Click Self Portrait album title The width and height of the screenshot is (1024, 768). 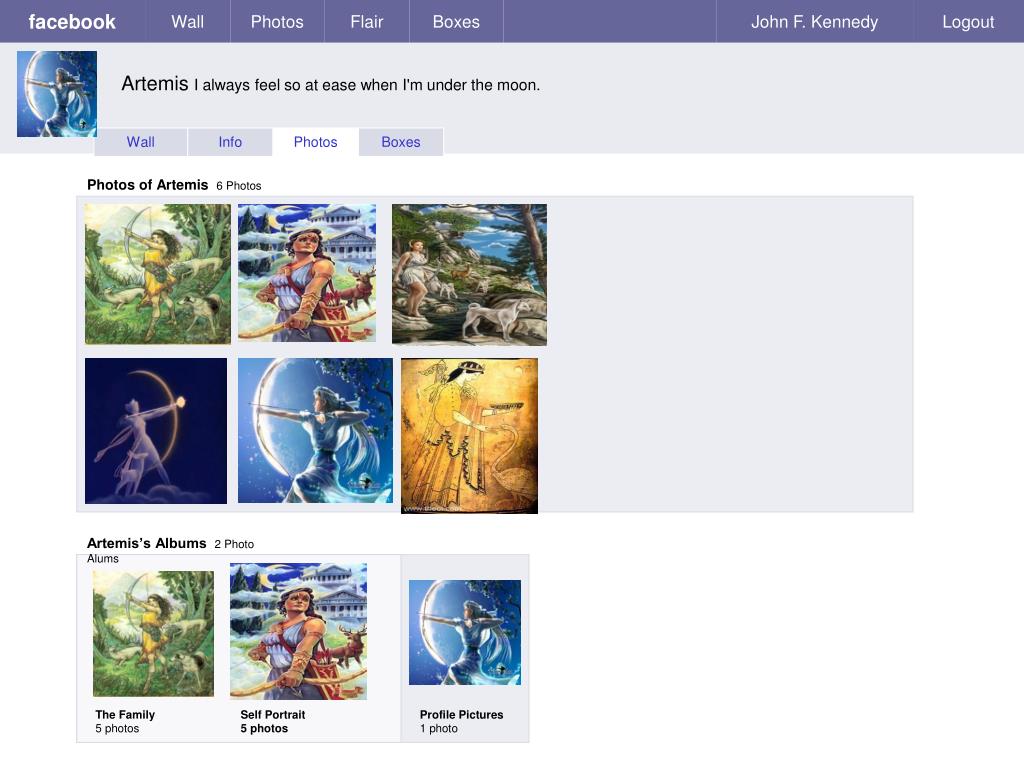273,714
